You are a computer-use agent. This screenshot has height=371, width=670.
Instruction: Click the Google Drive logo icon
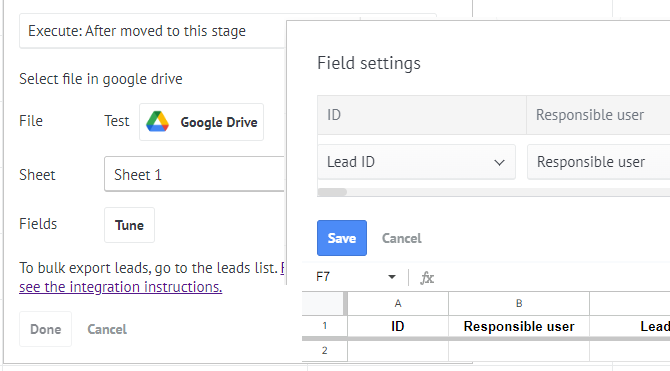tap(158, 121)
